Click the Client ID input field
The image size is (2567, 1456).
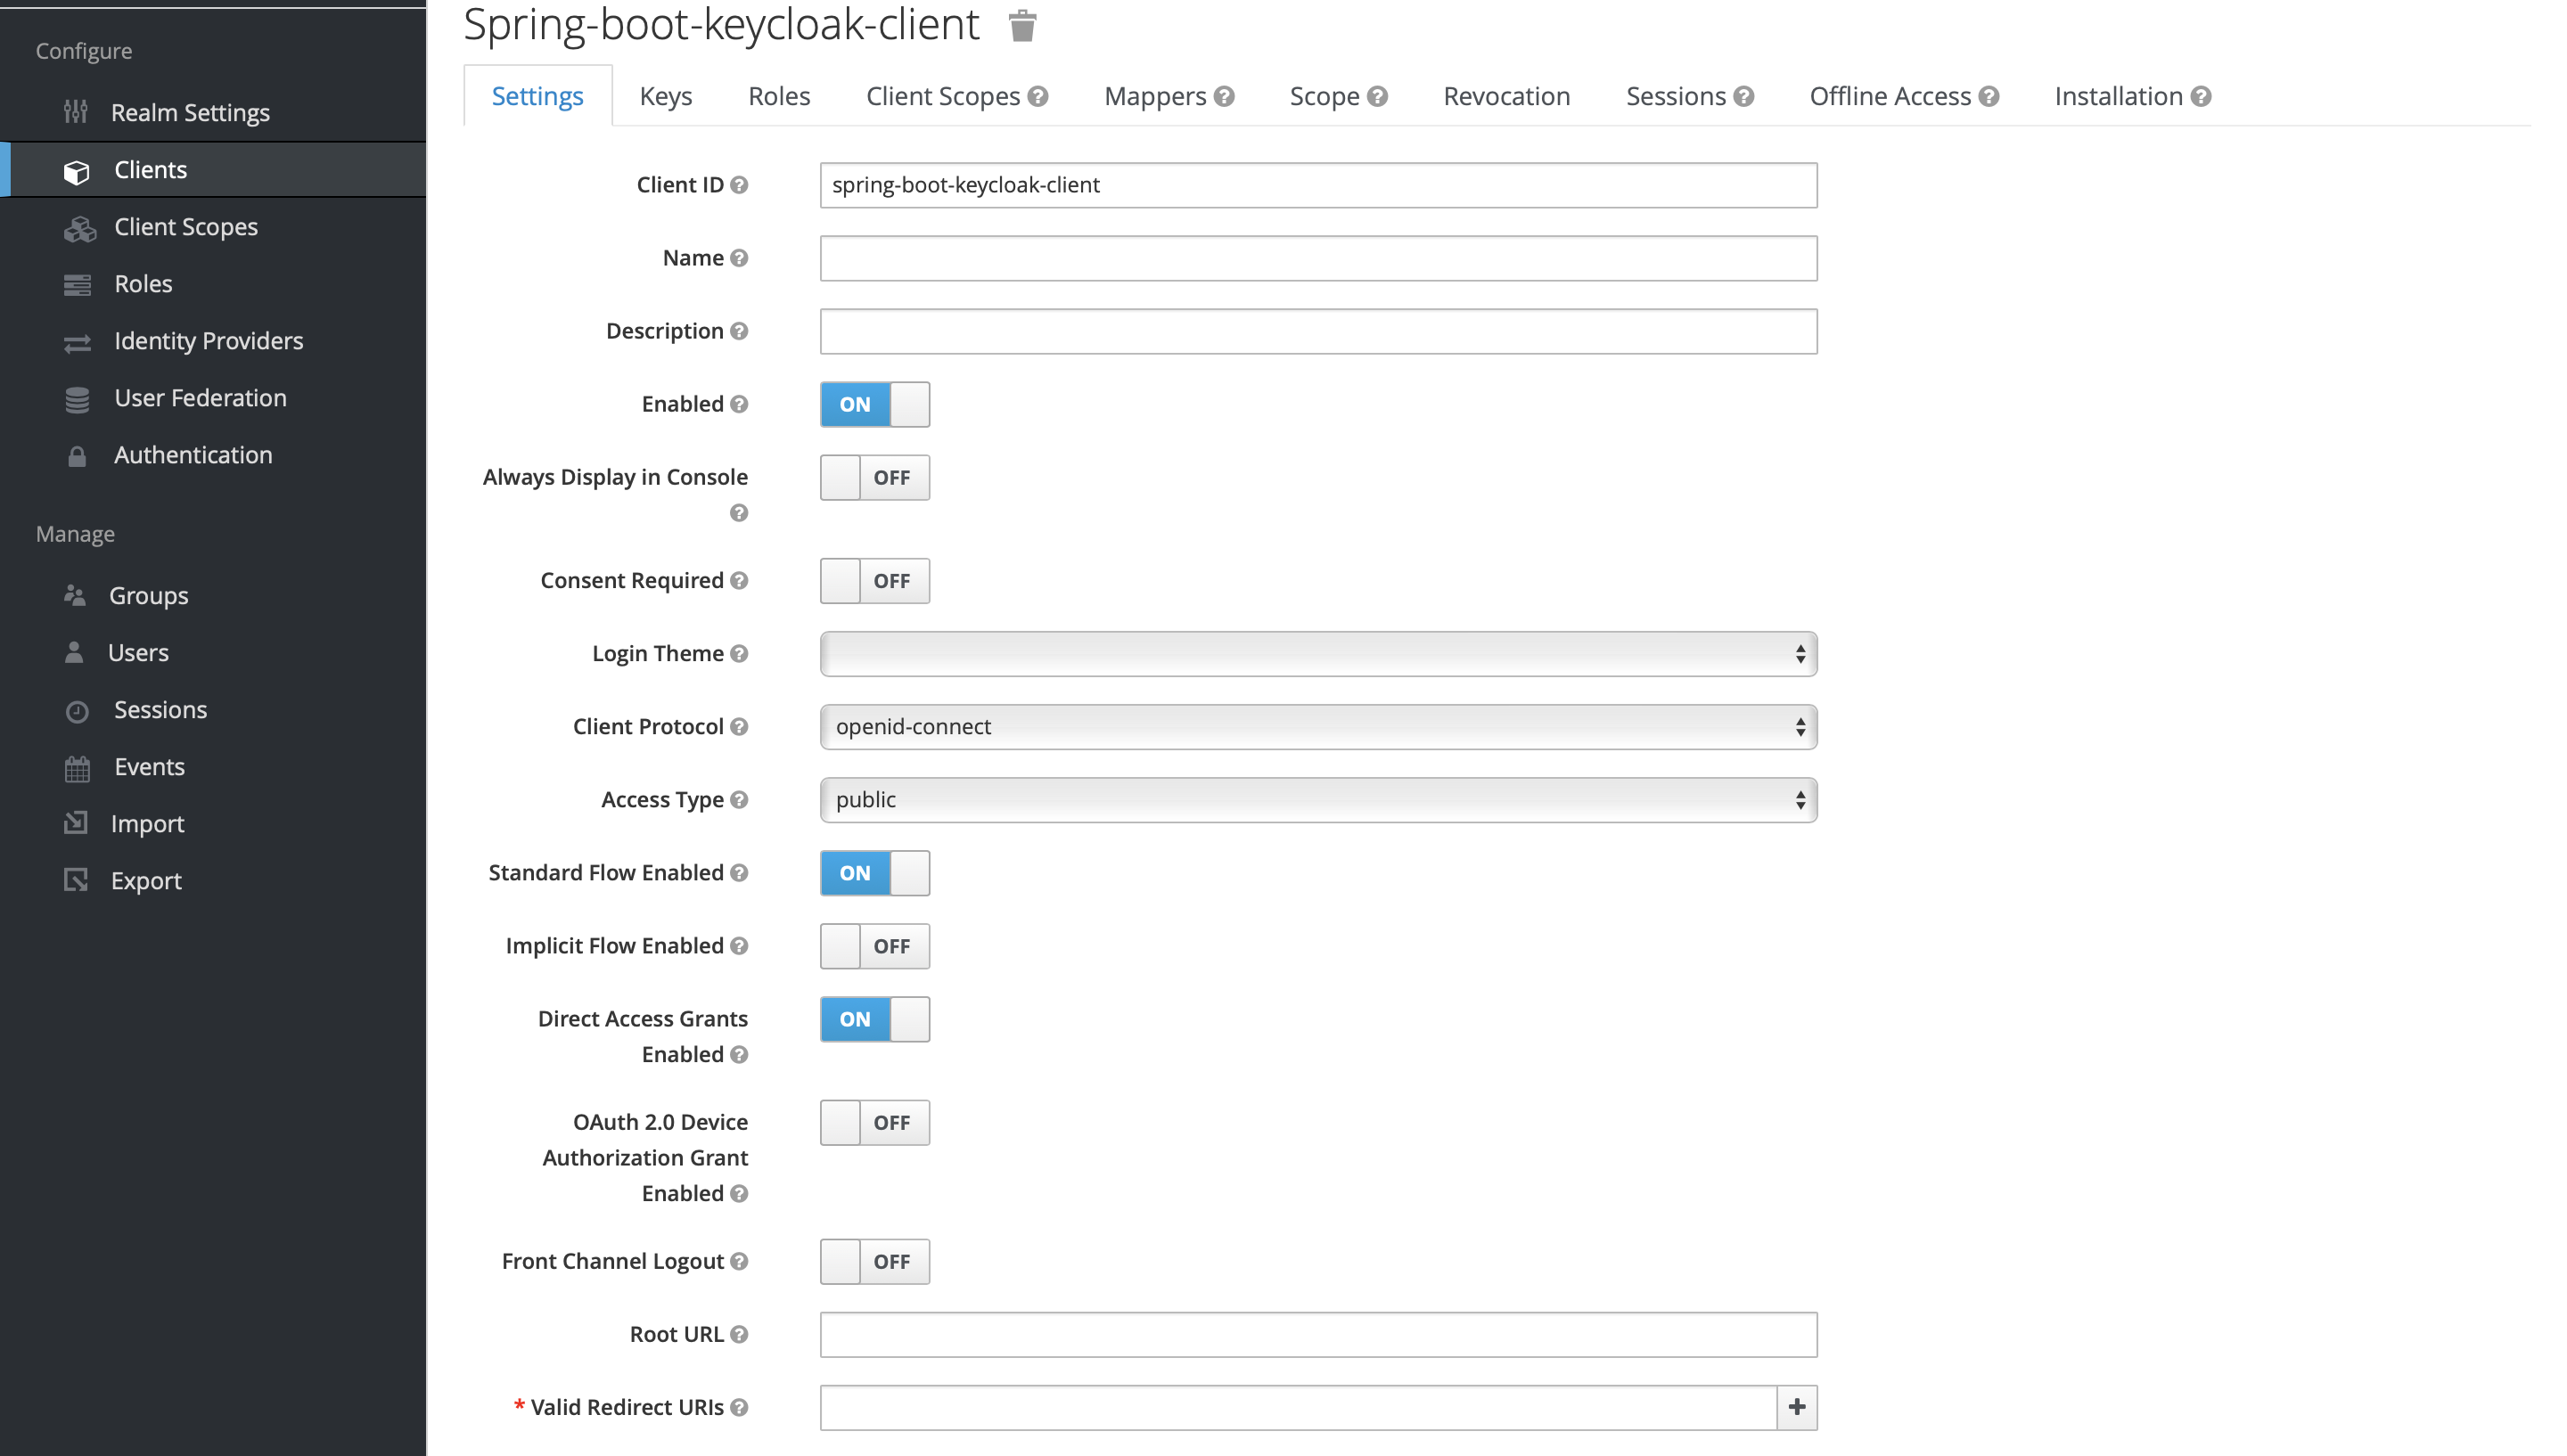pos(1319,184)
